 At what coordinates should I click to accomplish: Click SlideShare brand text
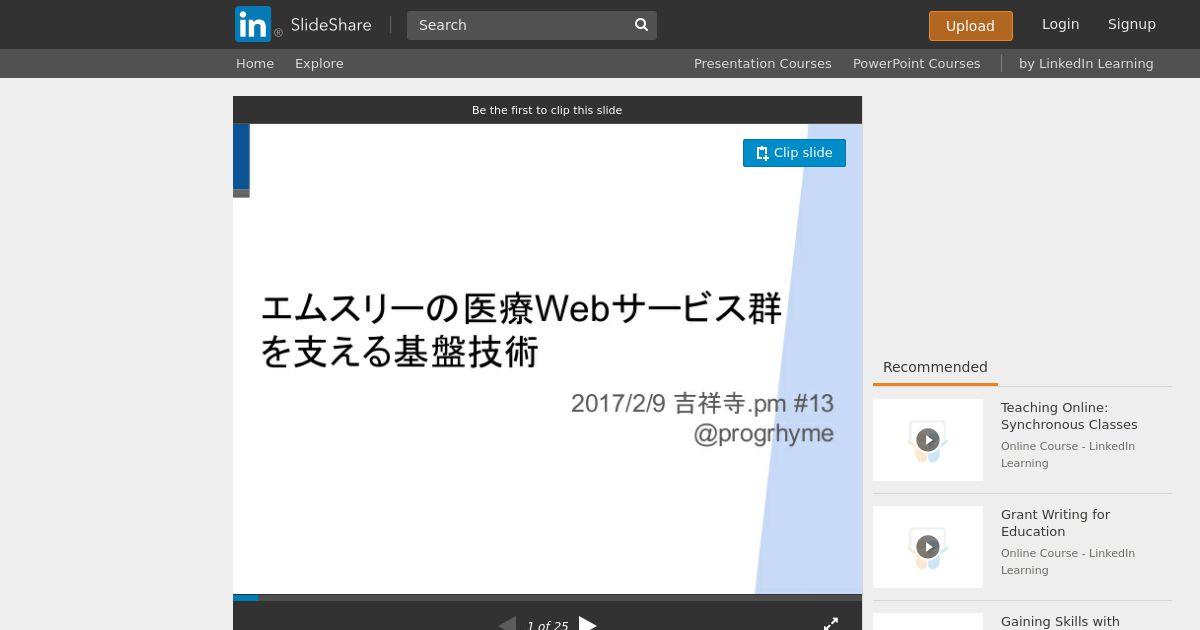[x=331, y=25]
